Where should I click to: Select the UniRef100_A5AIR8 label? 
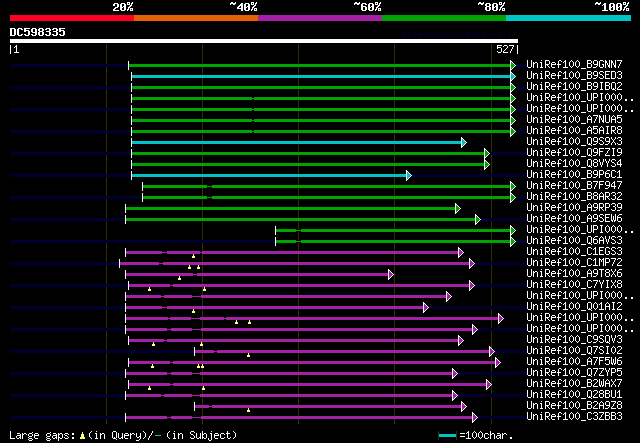574,131
